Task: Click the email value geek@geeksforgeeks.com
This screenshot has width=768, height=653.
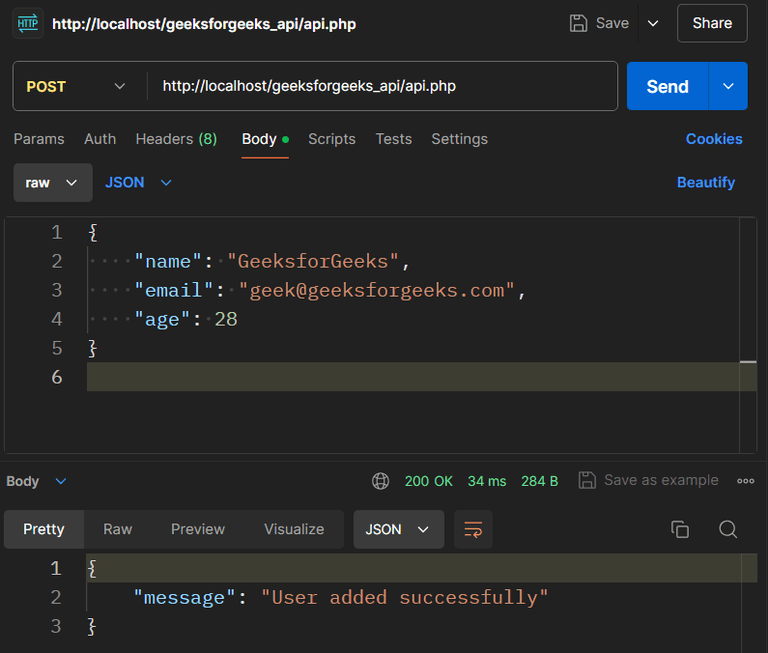Action: point(377,290)
